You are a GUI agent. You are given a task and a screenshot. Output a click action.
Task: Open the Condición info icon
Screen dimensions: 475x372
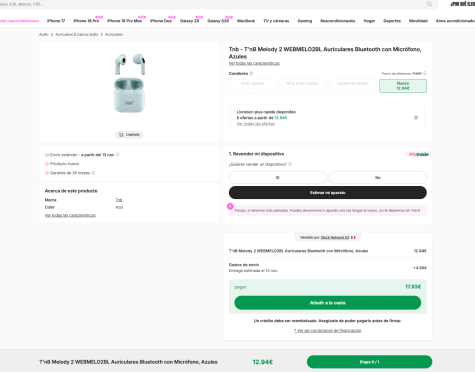tap(251, 73)
